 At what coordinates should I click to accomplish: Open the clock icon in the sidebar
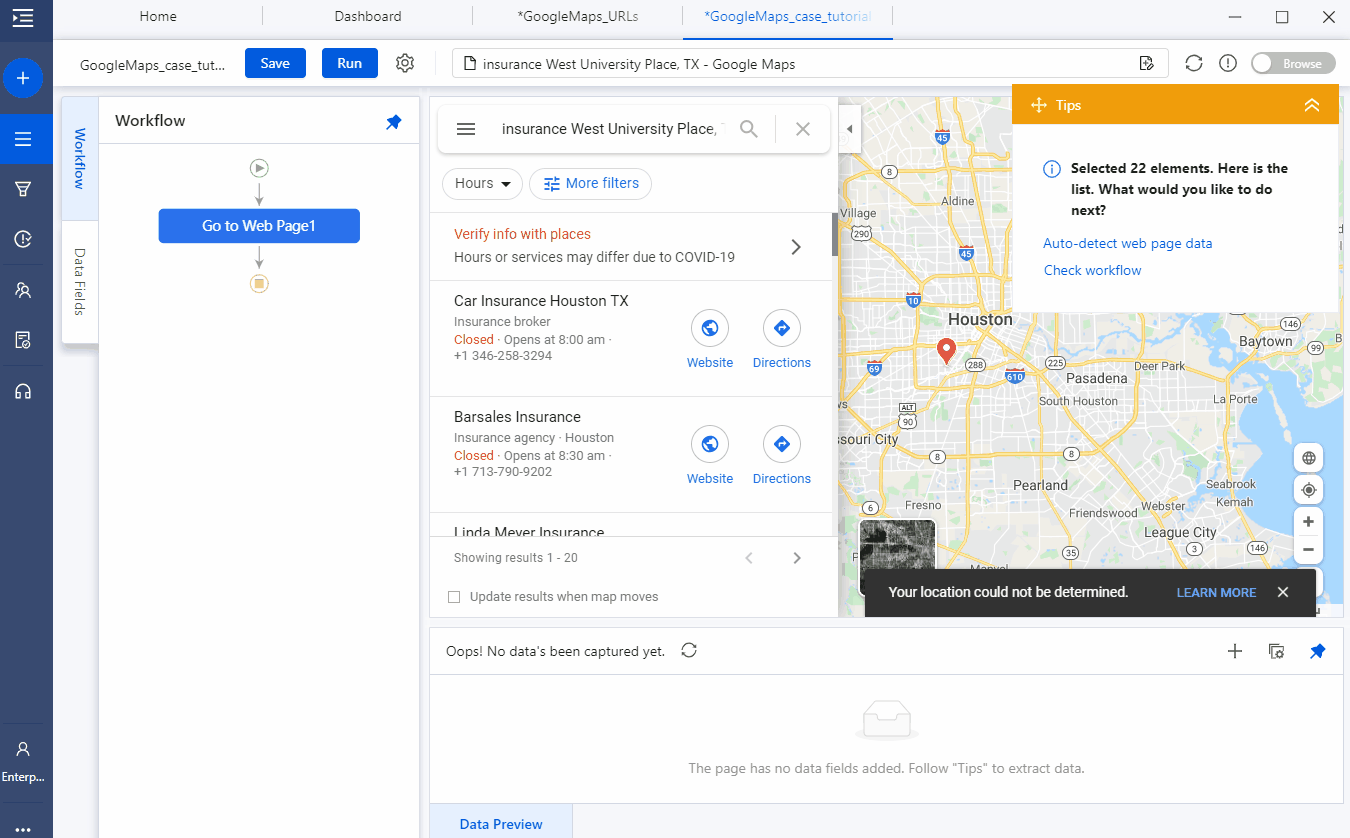click(23, 239)
